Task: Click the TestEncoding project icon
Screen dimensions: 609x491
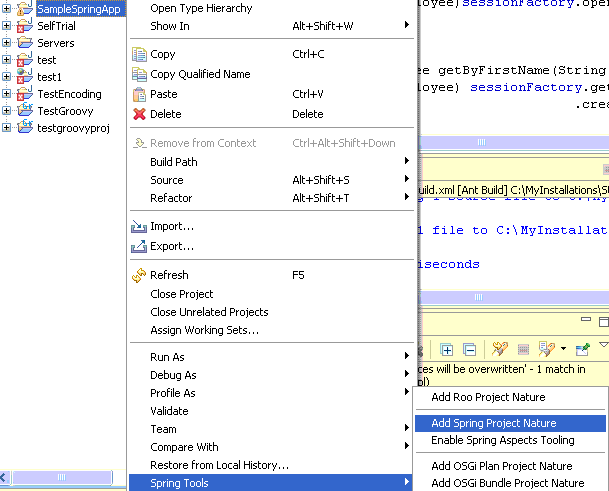Action: [x=25, y=94]
